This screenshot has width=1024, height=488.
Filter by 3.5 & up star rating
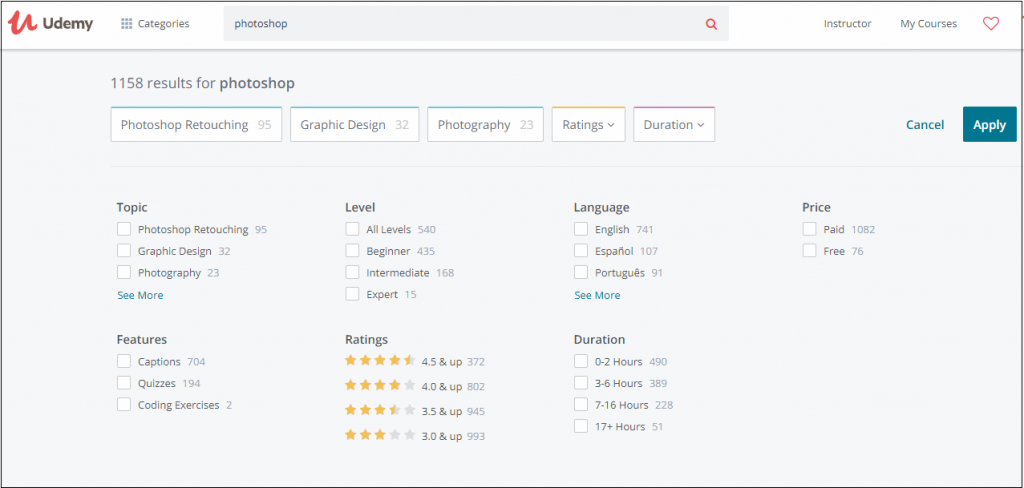(415, 411)
